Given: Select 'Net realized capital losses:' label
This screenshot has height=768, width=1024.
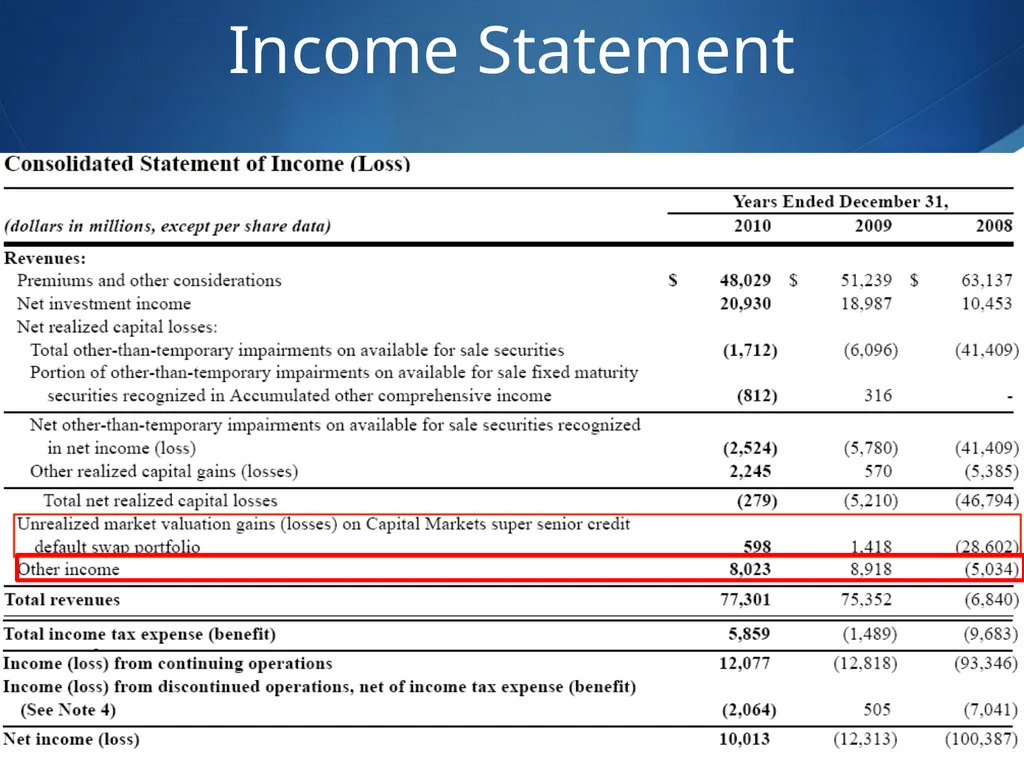Looking at the screenshot, I should point(117,327).
